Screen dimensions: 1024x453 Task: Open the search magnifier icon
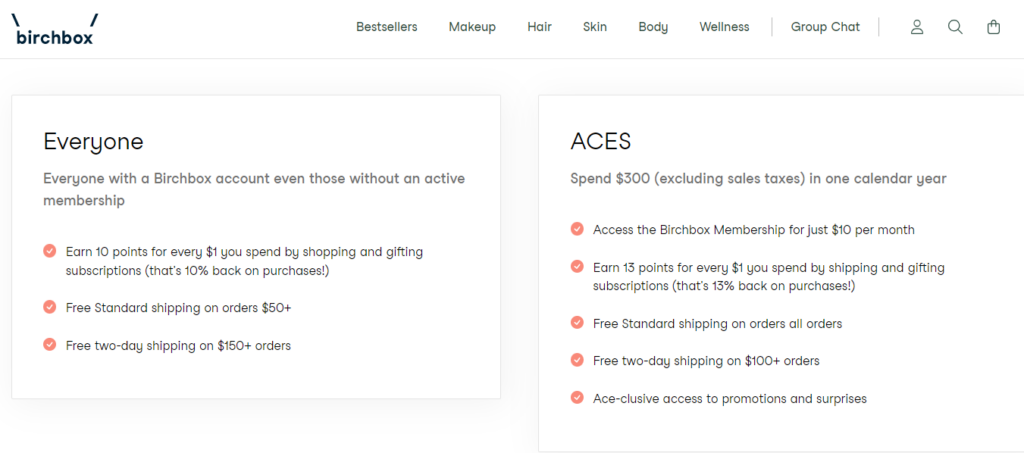pos(955,27)
